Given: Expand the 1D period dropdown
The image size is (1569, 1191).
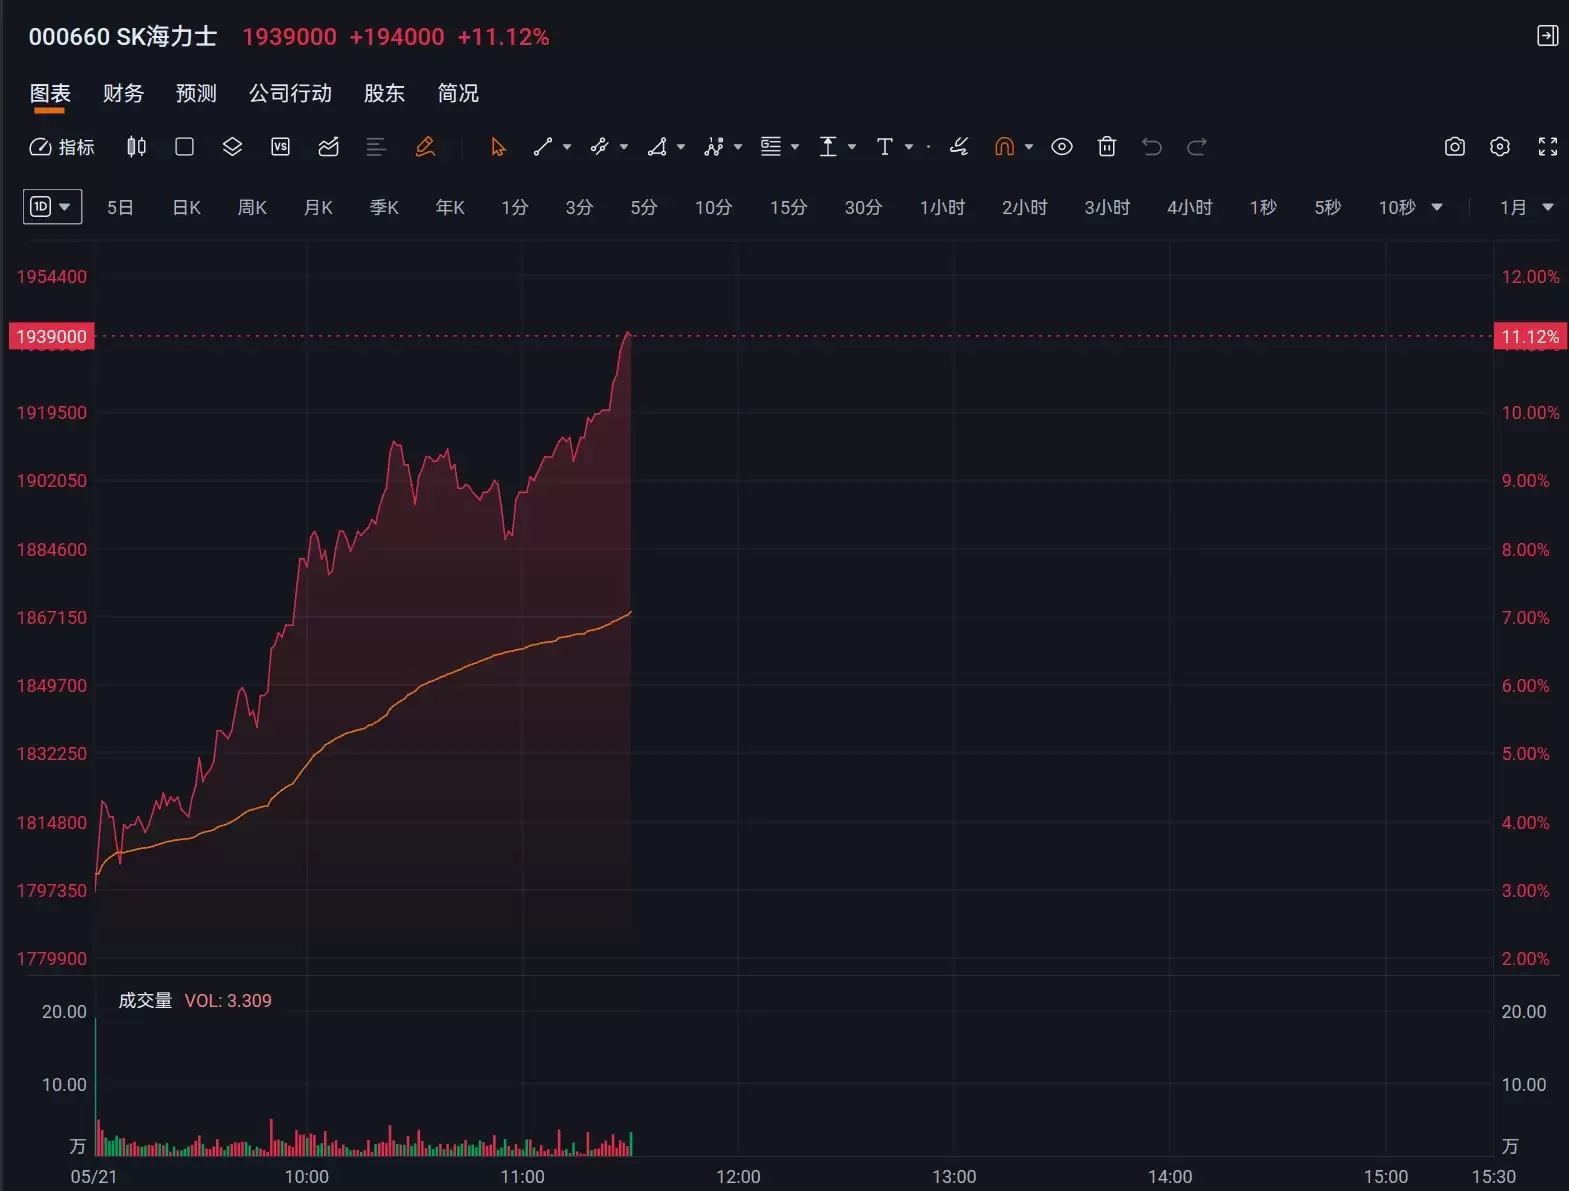Looking at the screenshot, I should click(52, 207).
